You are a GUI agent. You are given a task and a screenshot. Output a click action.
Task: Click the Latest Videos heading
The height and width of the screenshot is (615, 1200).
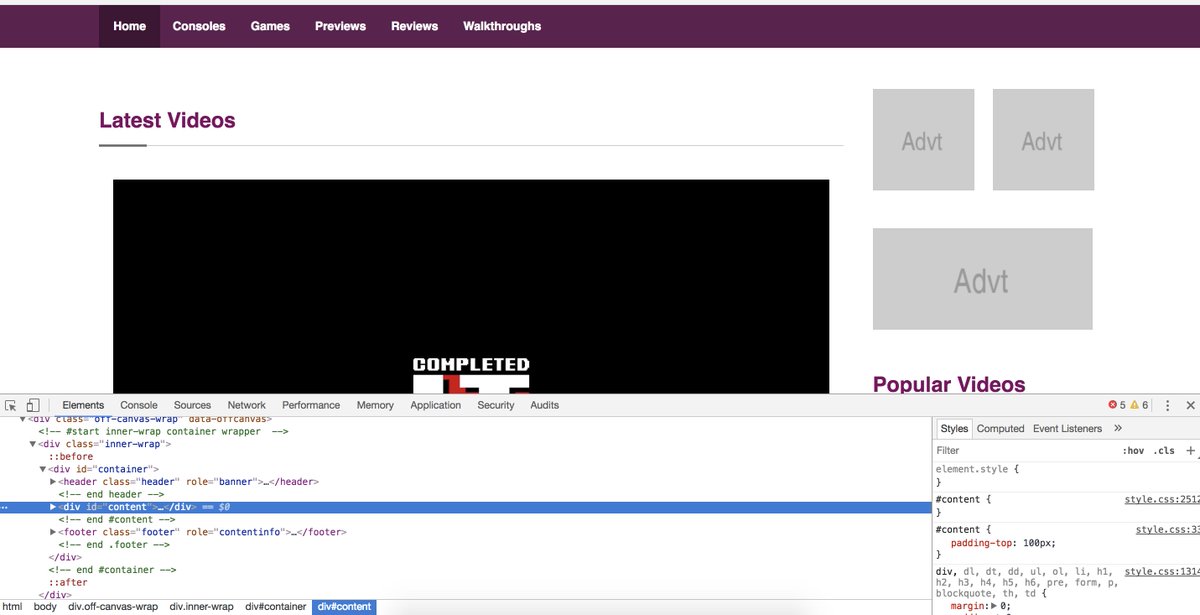[167, 121]
